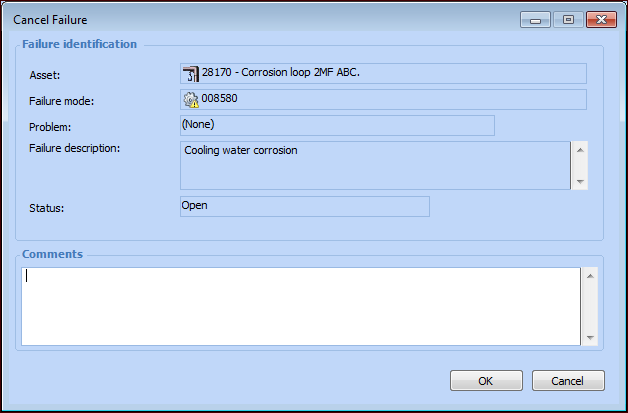The height and width of the screenshot is (413, 628).
Task: Click the Comments section header
Action: (x=52, y=254)
